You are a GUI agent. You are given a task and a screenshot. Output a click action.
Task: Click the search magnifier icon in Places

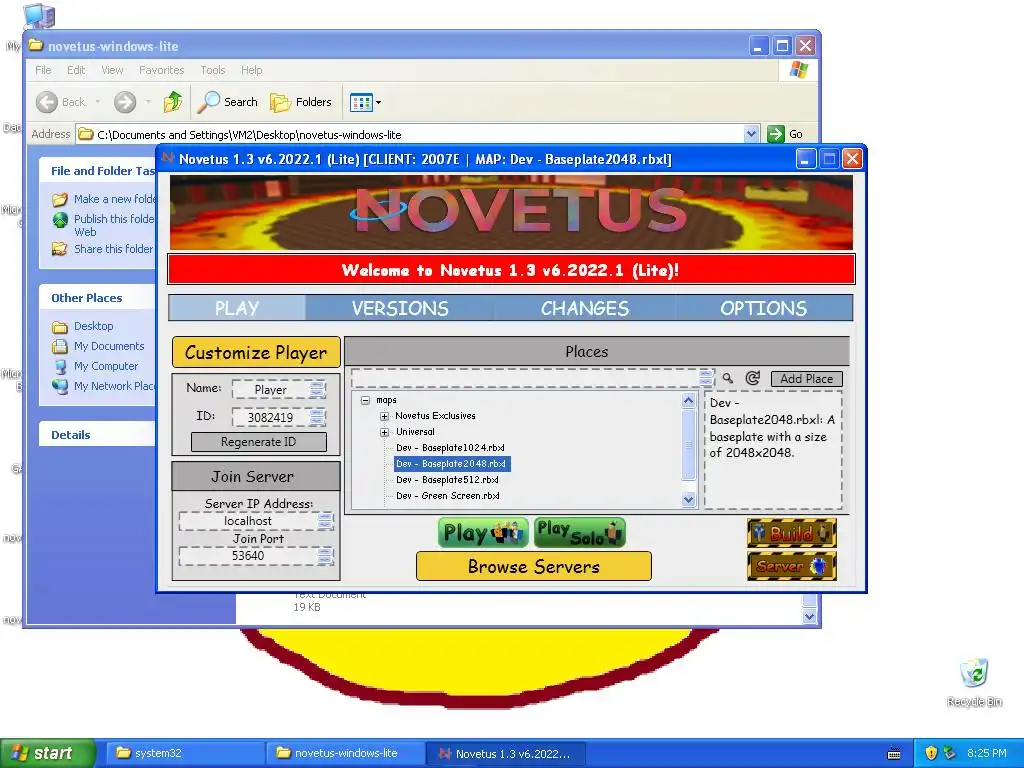tap(728, 378)
